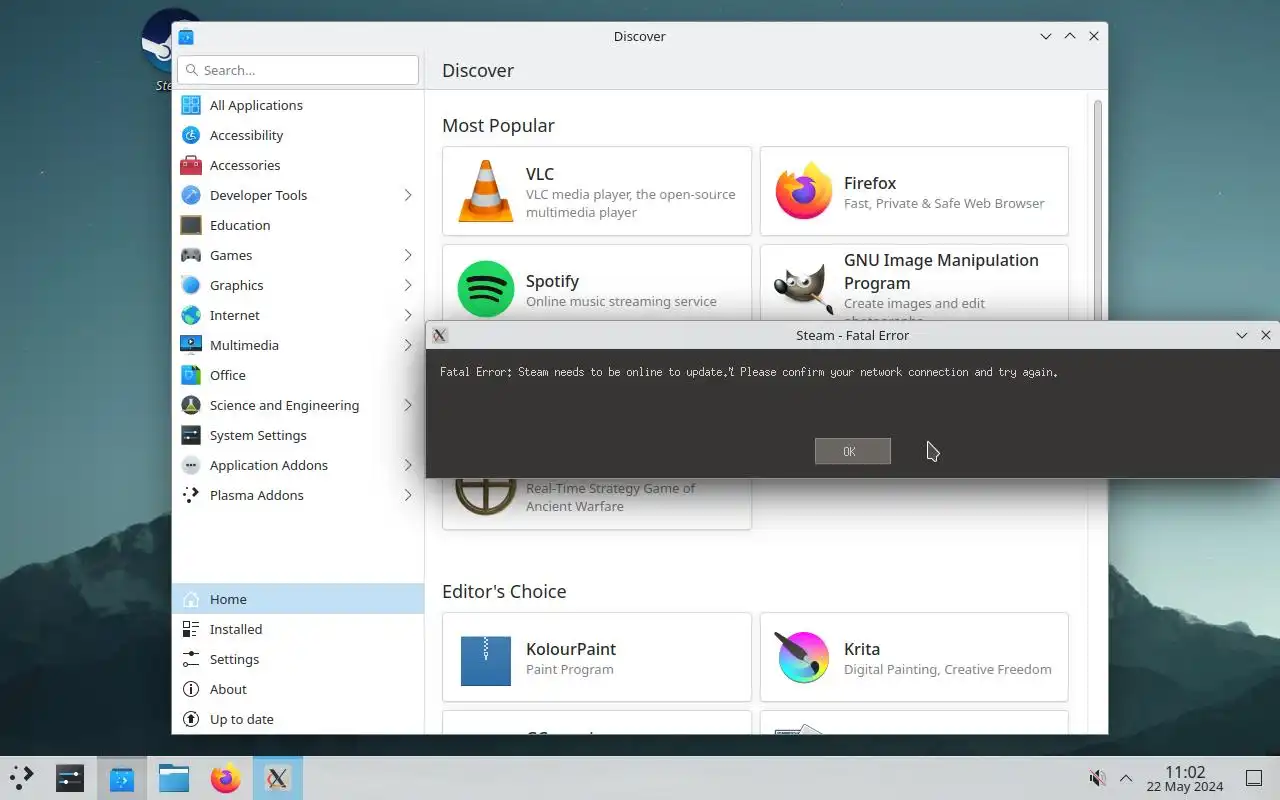The width and height of the screenshot is (1280, 800).
Task: Open the About page
Action: [x=298, y=689]
